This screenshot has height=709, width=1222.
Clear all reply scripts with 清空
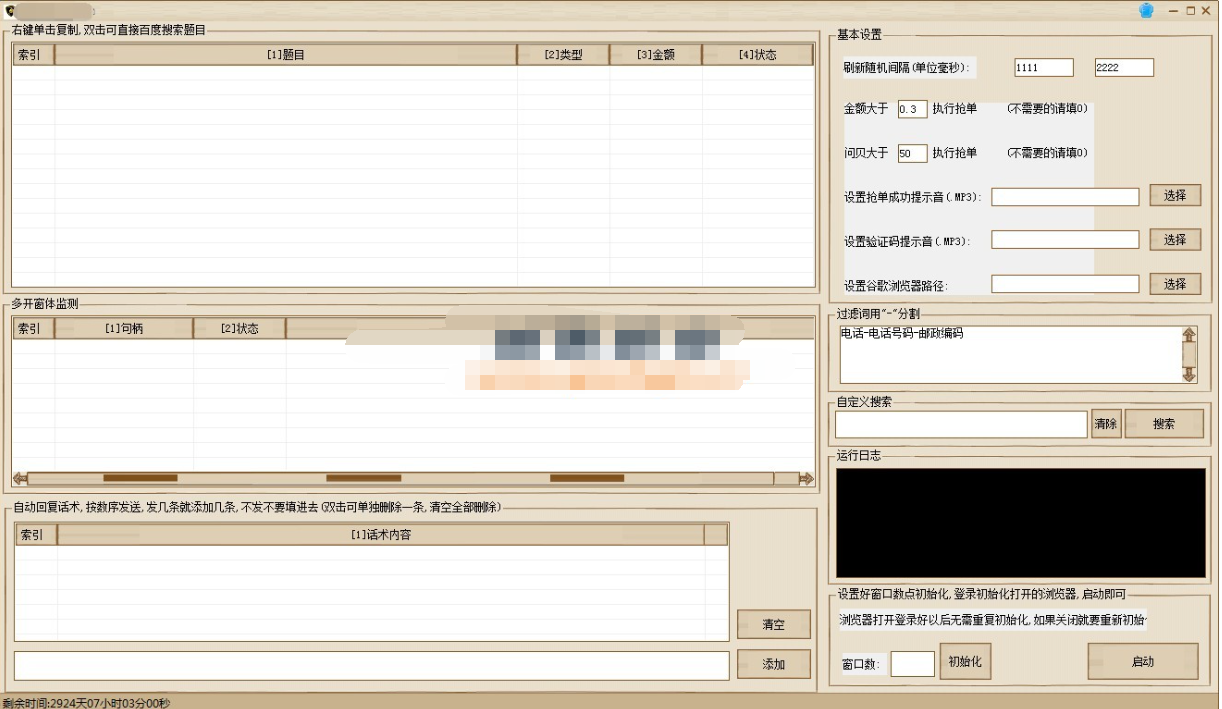tap(773, 624)
